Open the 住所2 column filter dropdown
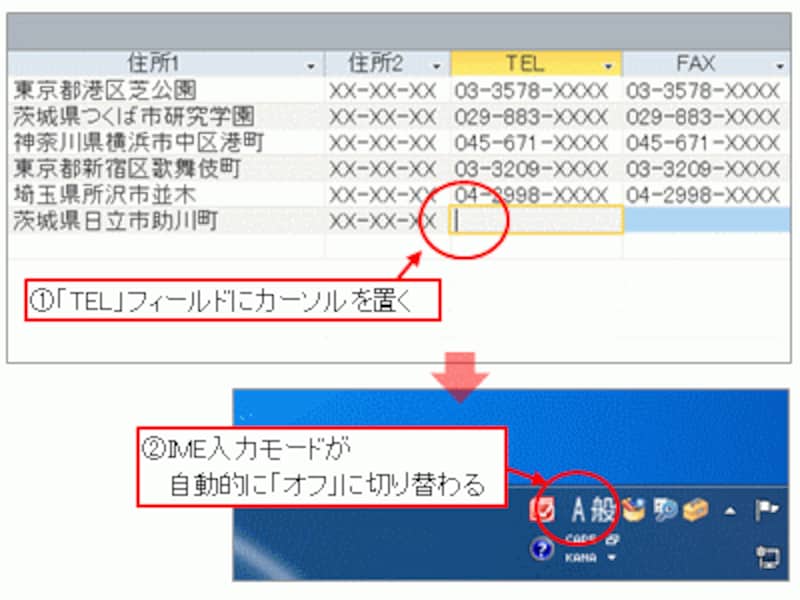 click(x=436, y=66)
